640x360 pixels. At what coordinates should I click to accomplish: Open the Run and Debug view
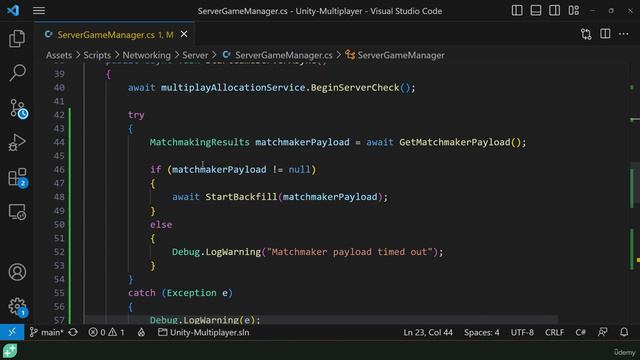pyautogui.click(x=17, y=142)
